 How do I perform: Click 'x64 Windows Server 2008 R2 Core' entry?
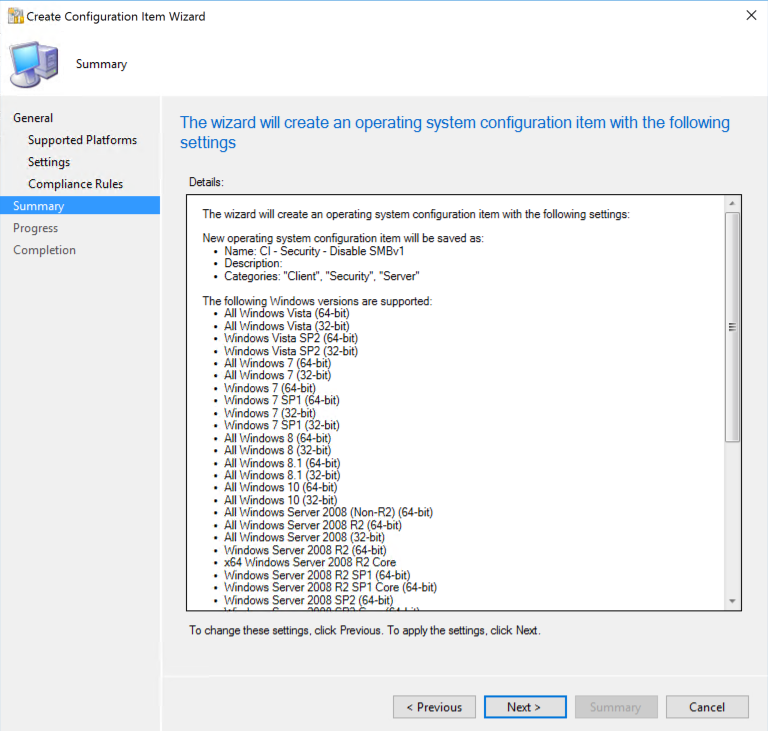[x=310, y=562]
